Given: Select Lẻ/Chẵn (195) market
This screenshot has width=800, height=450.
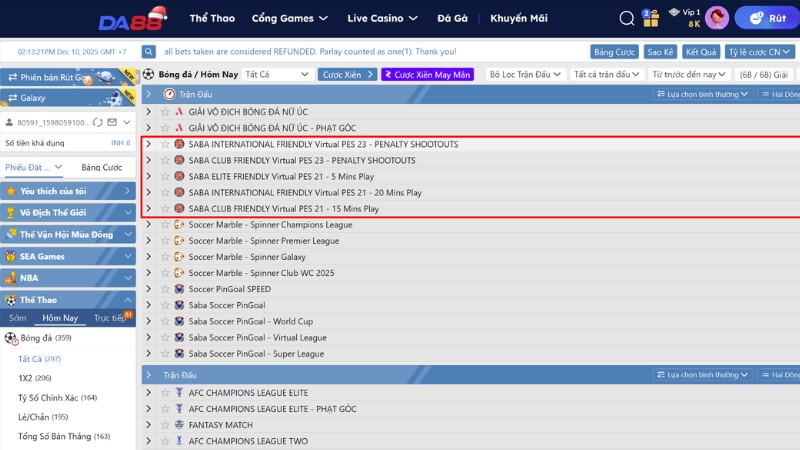Looking at the screenshot, I should (x=43, y=417).
